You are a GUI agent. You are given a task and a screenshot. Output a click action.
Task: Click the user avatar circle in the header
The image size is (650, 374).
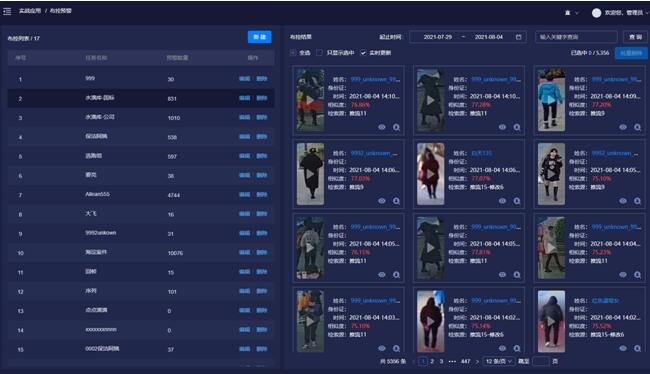(x=596, y=13)
